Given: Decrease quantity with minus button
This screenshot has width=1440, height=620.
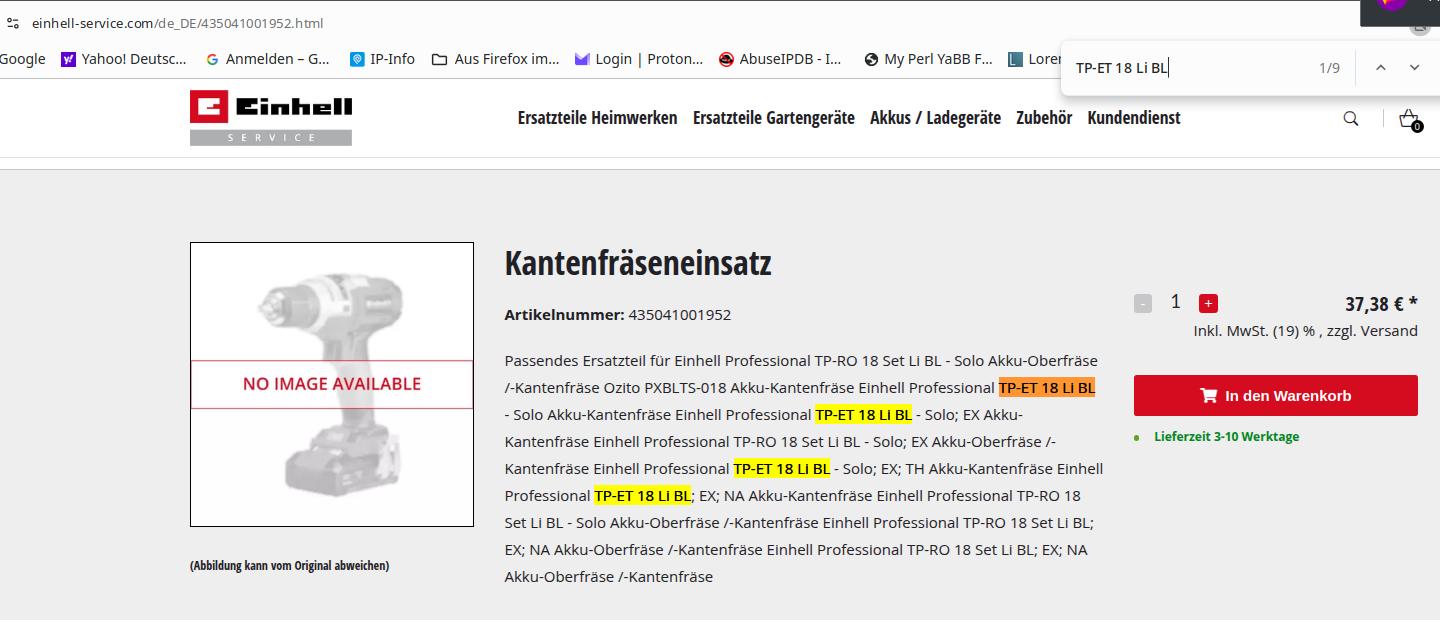Looking at the screenshot, I should [1143, 303].
